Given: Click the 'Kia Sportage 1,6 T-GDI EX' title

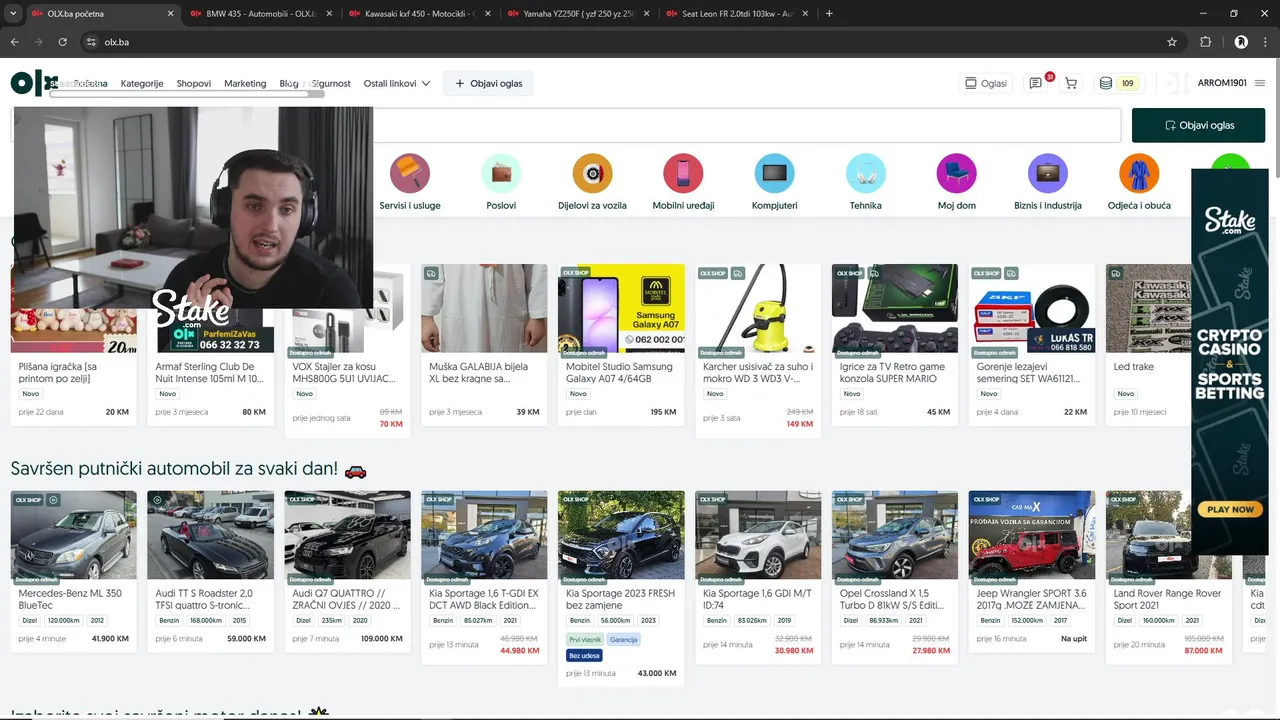Looking at the screenshot, I should (484, 599).
